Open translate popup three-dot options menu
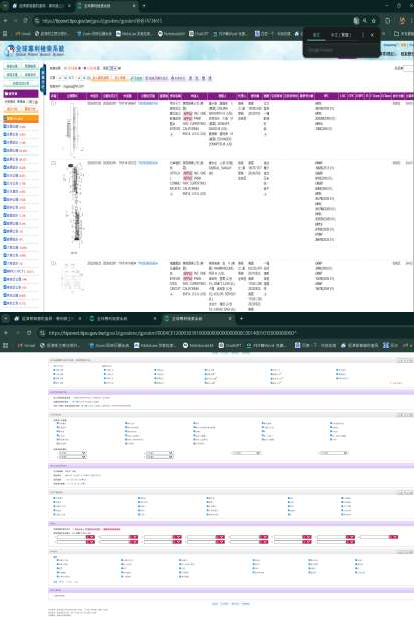The image size is (414, 618). pyautogui.click(x=363, y=35)
